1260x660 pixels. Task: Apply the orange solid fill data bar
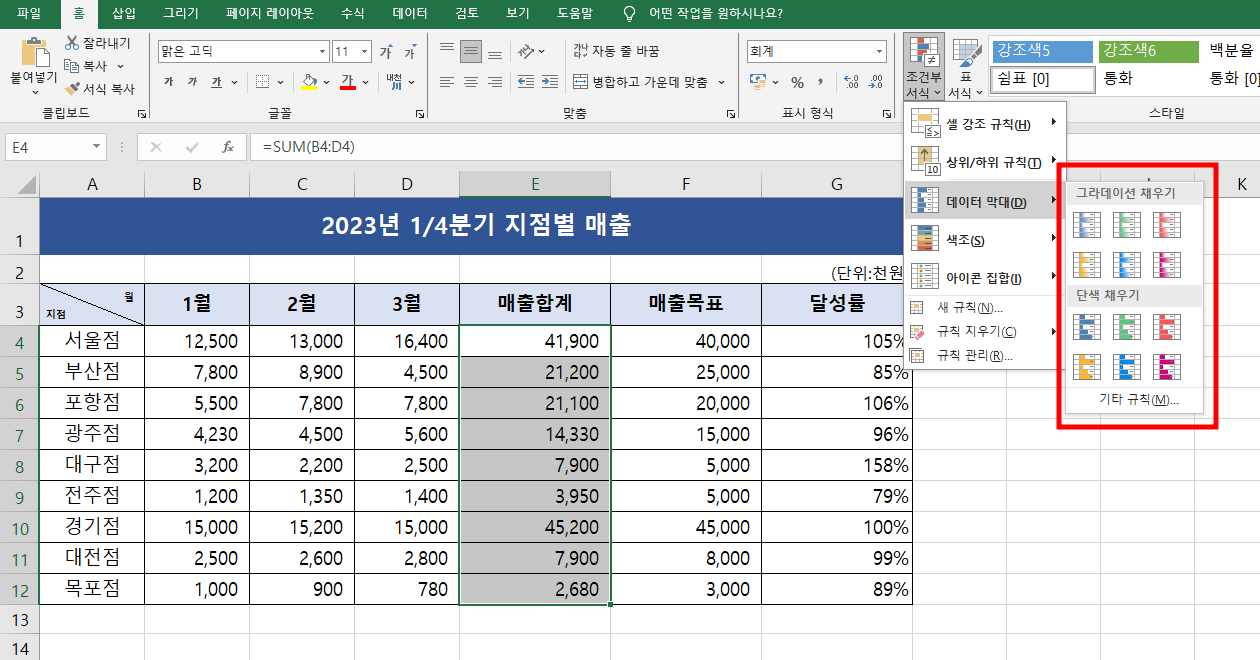point(1087,367)
